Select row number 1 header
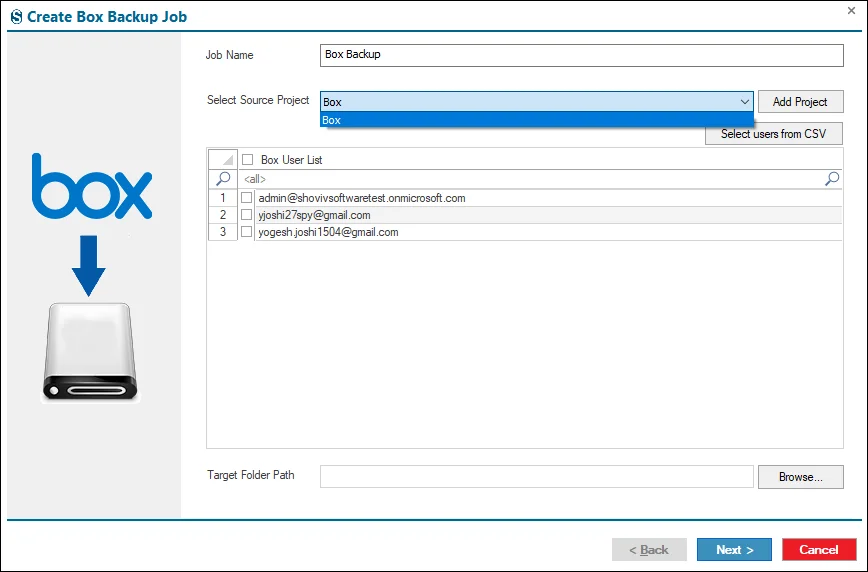 pos(223,198)
